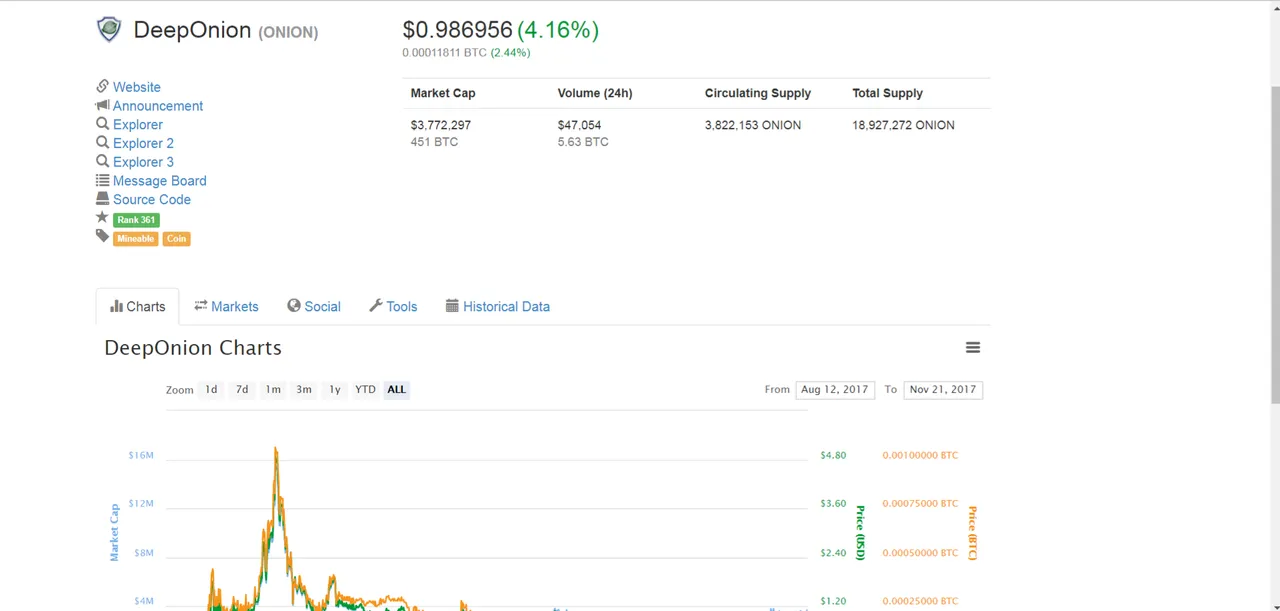Click the 0.00011811 BTC price text
1280x611 pixels.
coord(445,53)
